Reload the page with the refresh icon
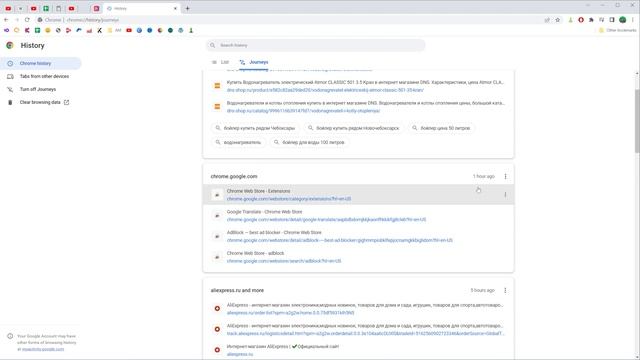Screen dimensions: 640x360 coord(27,20)
